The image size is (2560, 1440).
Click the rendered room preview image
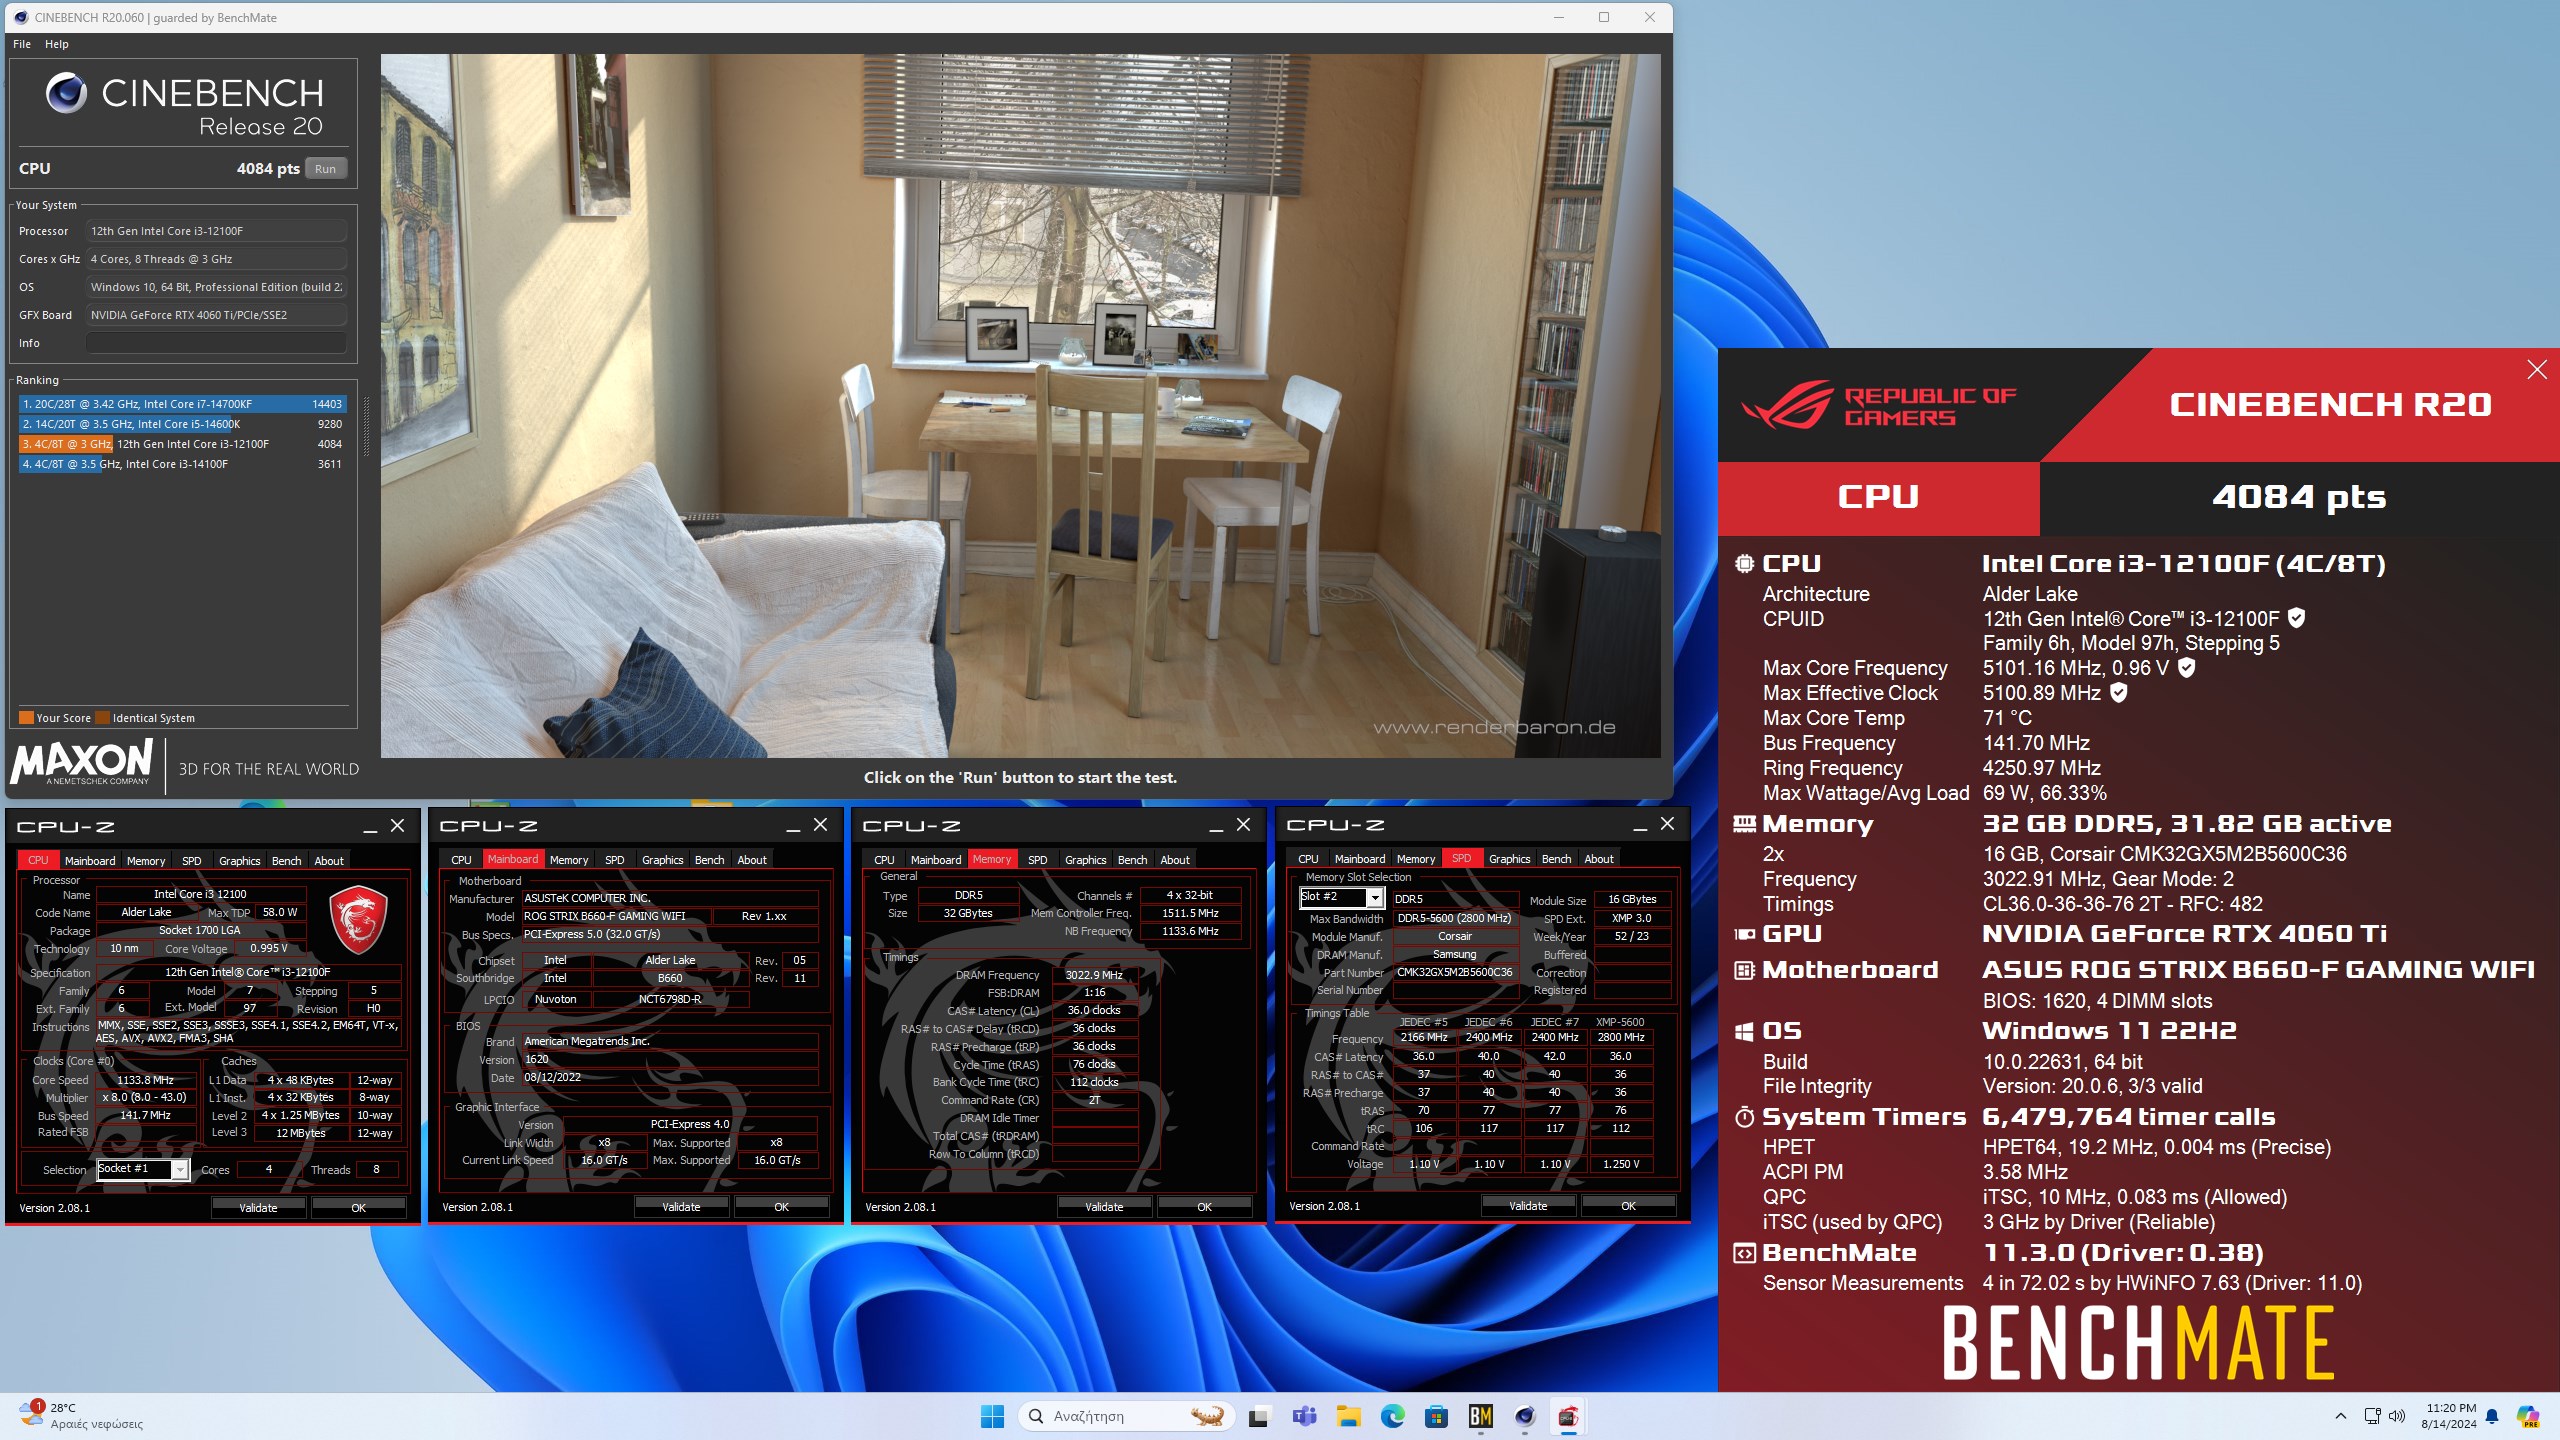click(1020, 405)
